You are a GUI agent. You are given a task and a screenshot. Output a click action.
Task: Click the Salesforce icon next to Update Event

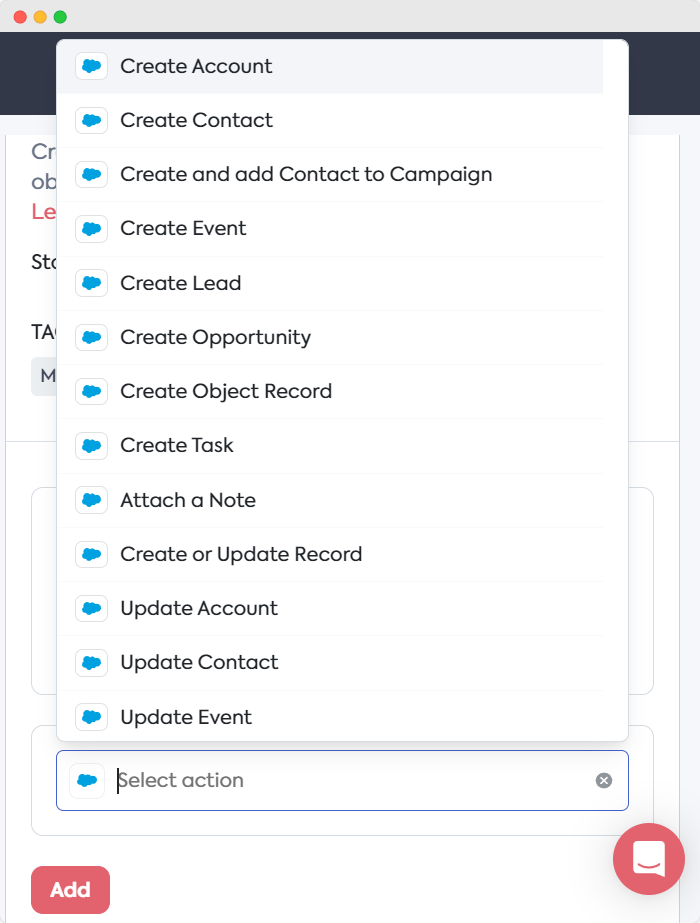tap(91, 717)
